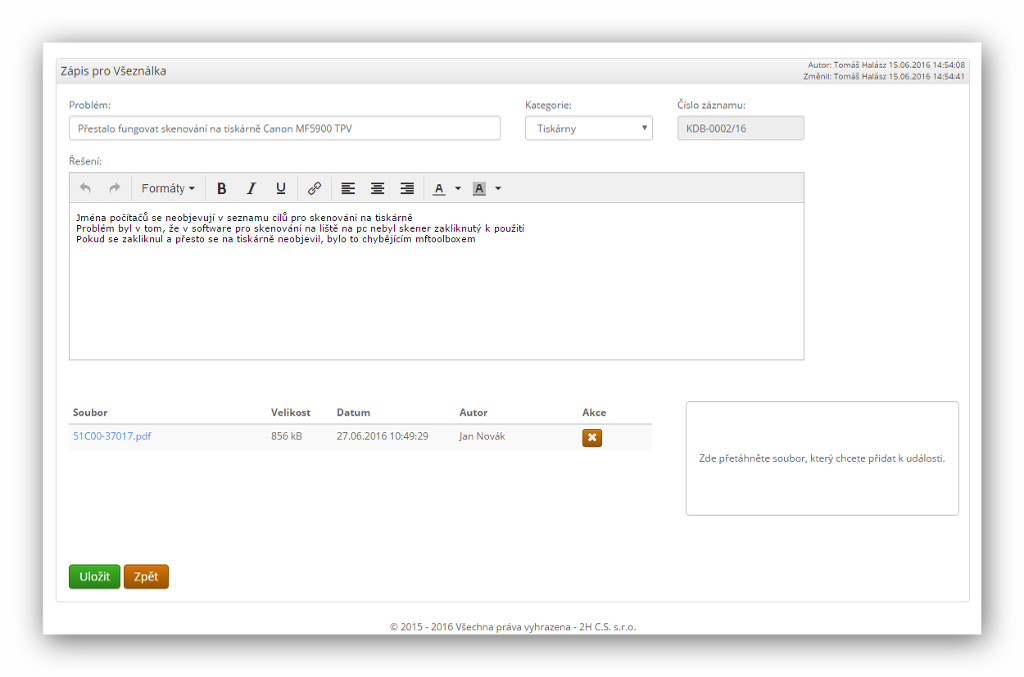Click the Uložit button
Viewport: 1024px width, 677px height.
[x=94, y=577]
